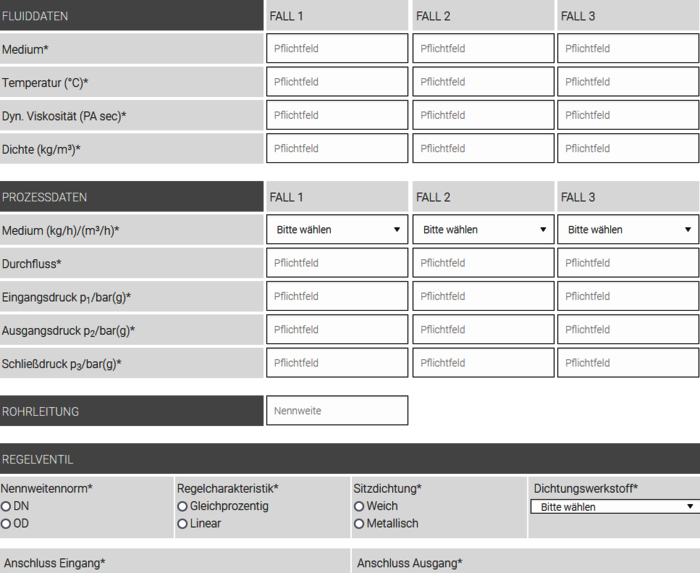Click the Fall 1 Dyn. Viskosität field
700x573 pixels.
[x=337, y=115]
